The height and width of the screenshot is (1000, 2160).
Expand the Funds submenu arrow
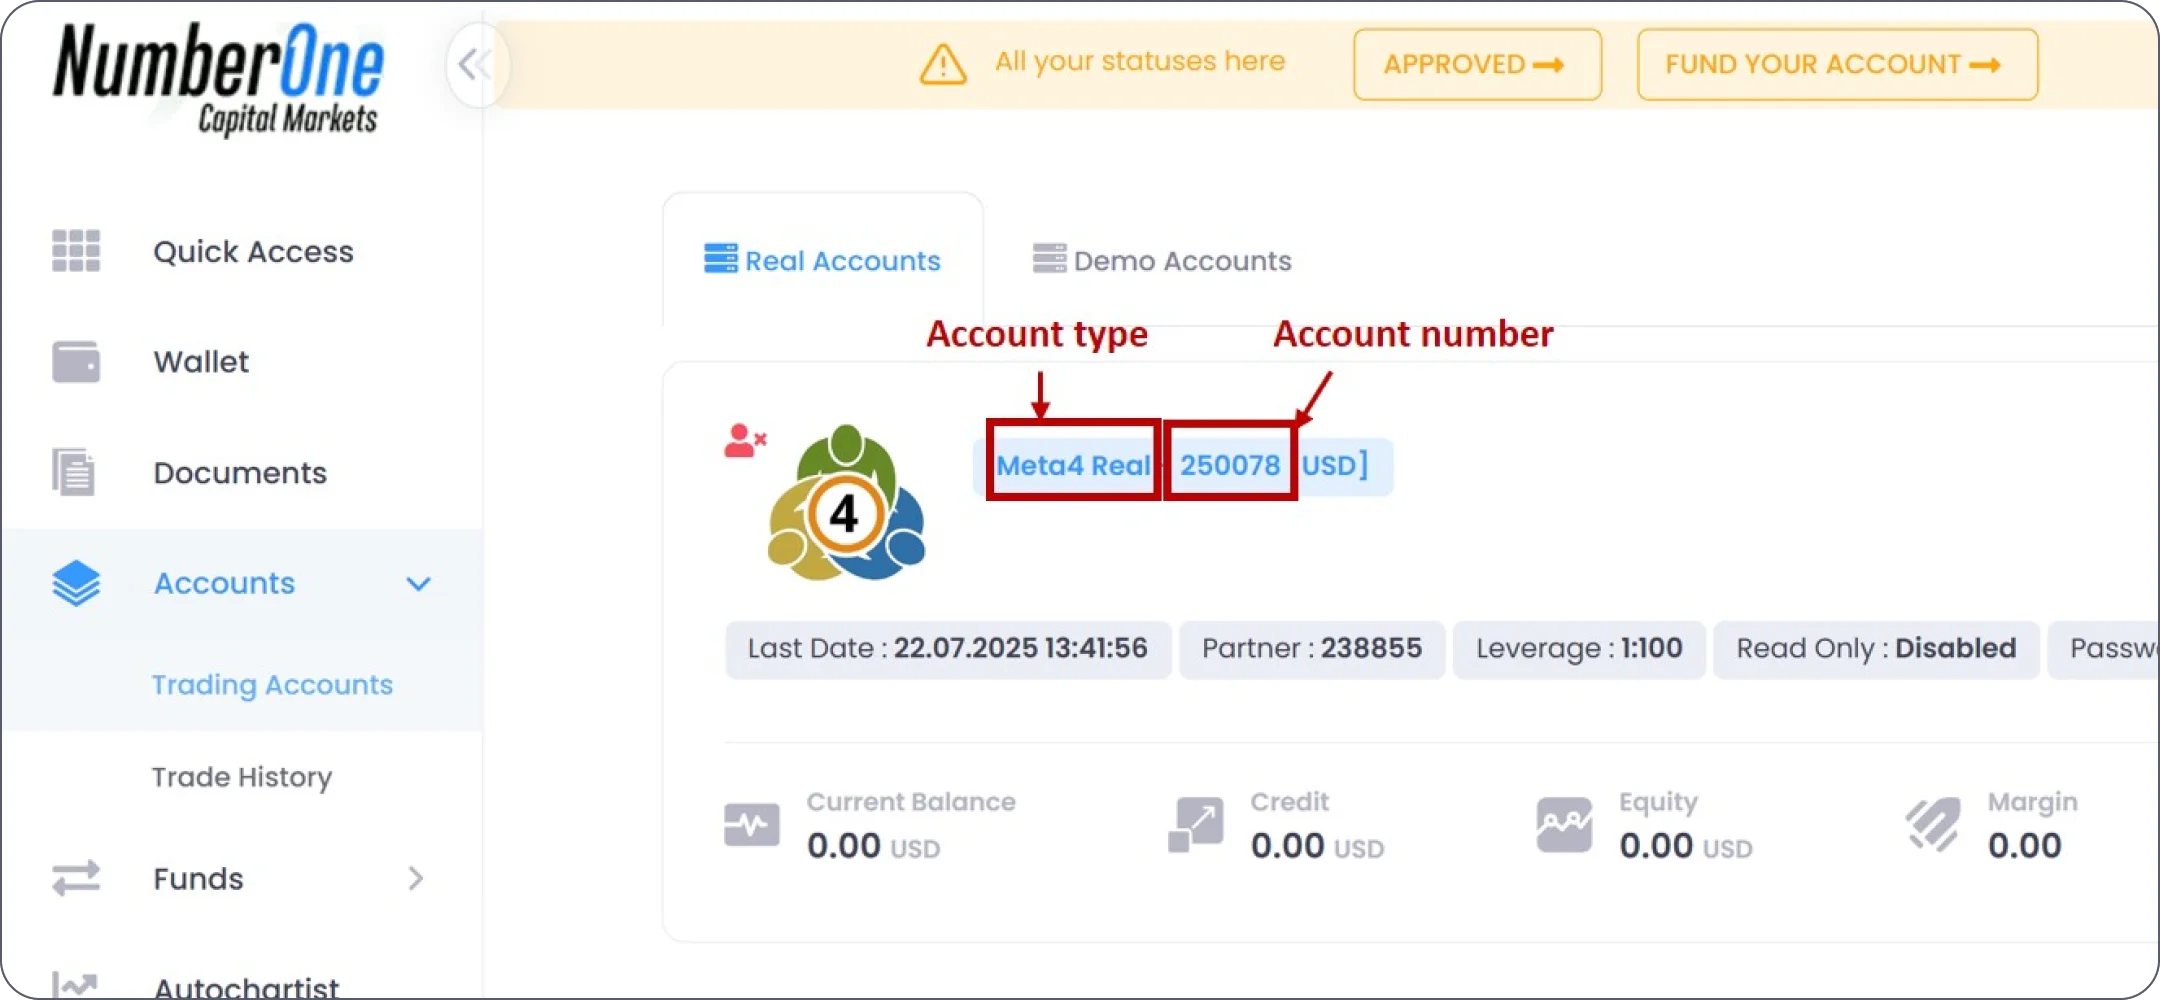(x=416, y=878)
